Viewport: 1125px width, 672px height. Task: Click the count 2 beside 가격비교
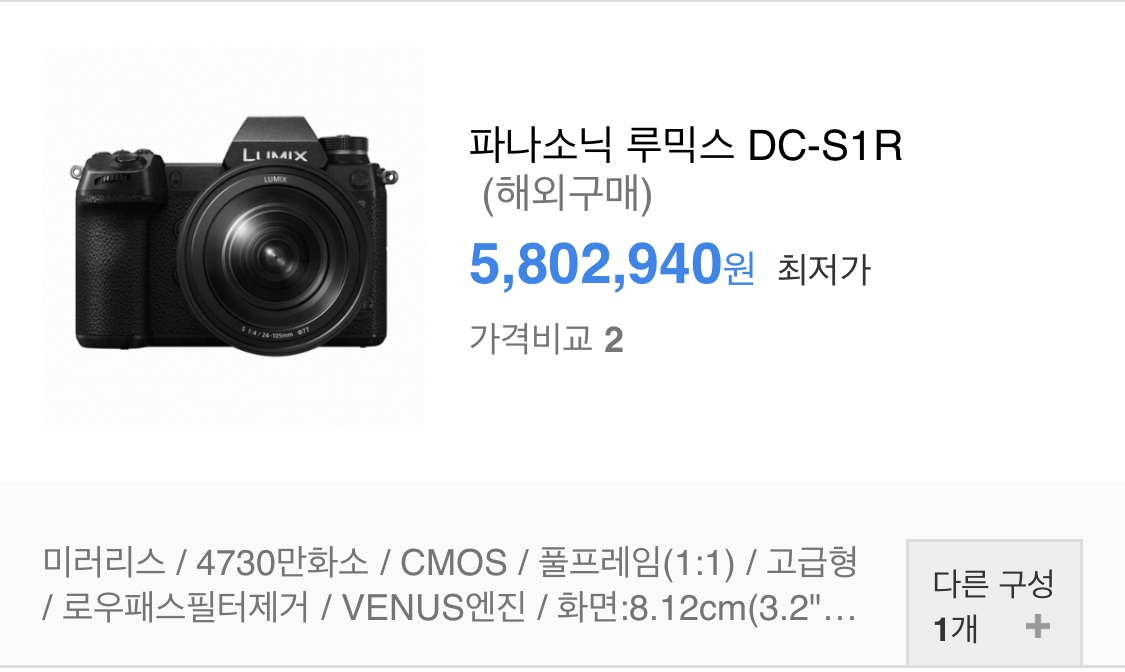(613, 340)
